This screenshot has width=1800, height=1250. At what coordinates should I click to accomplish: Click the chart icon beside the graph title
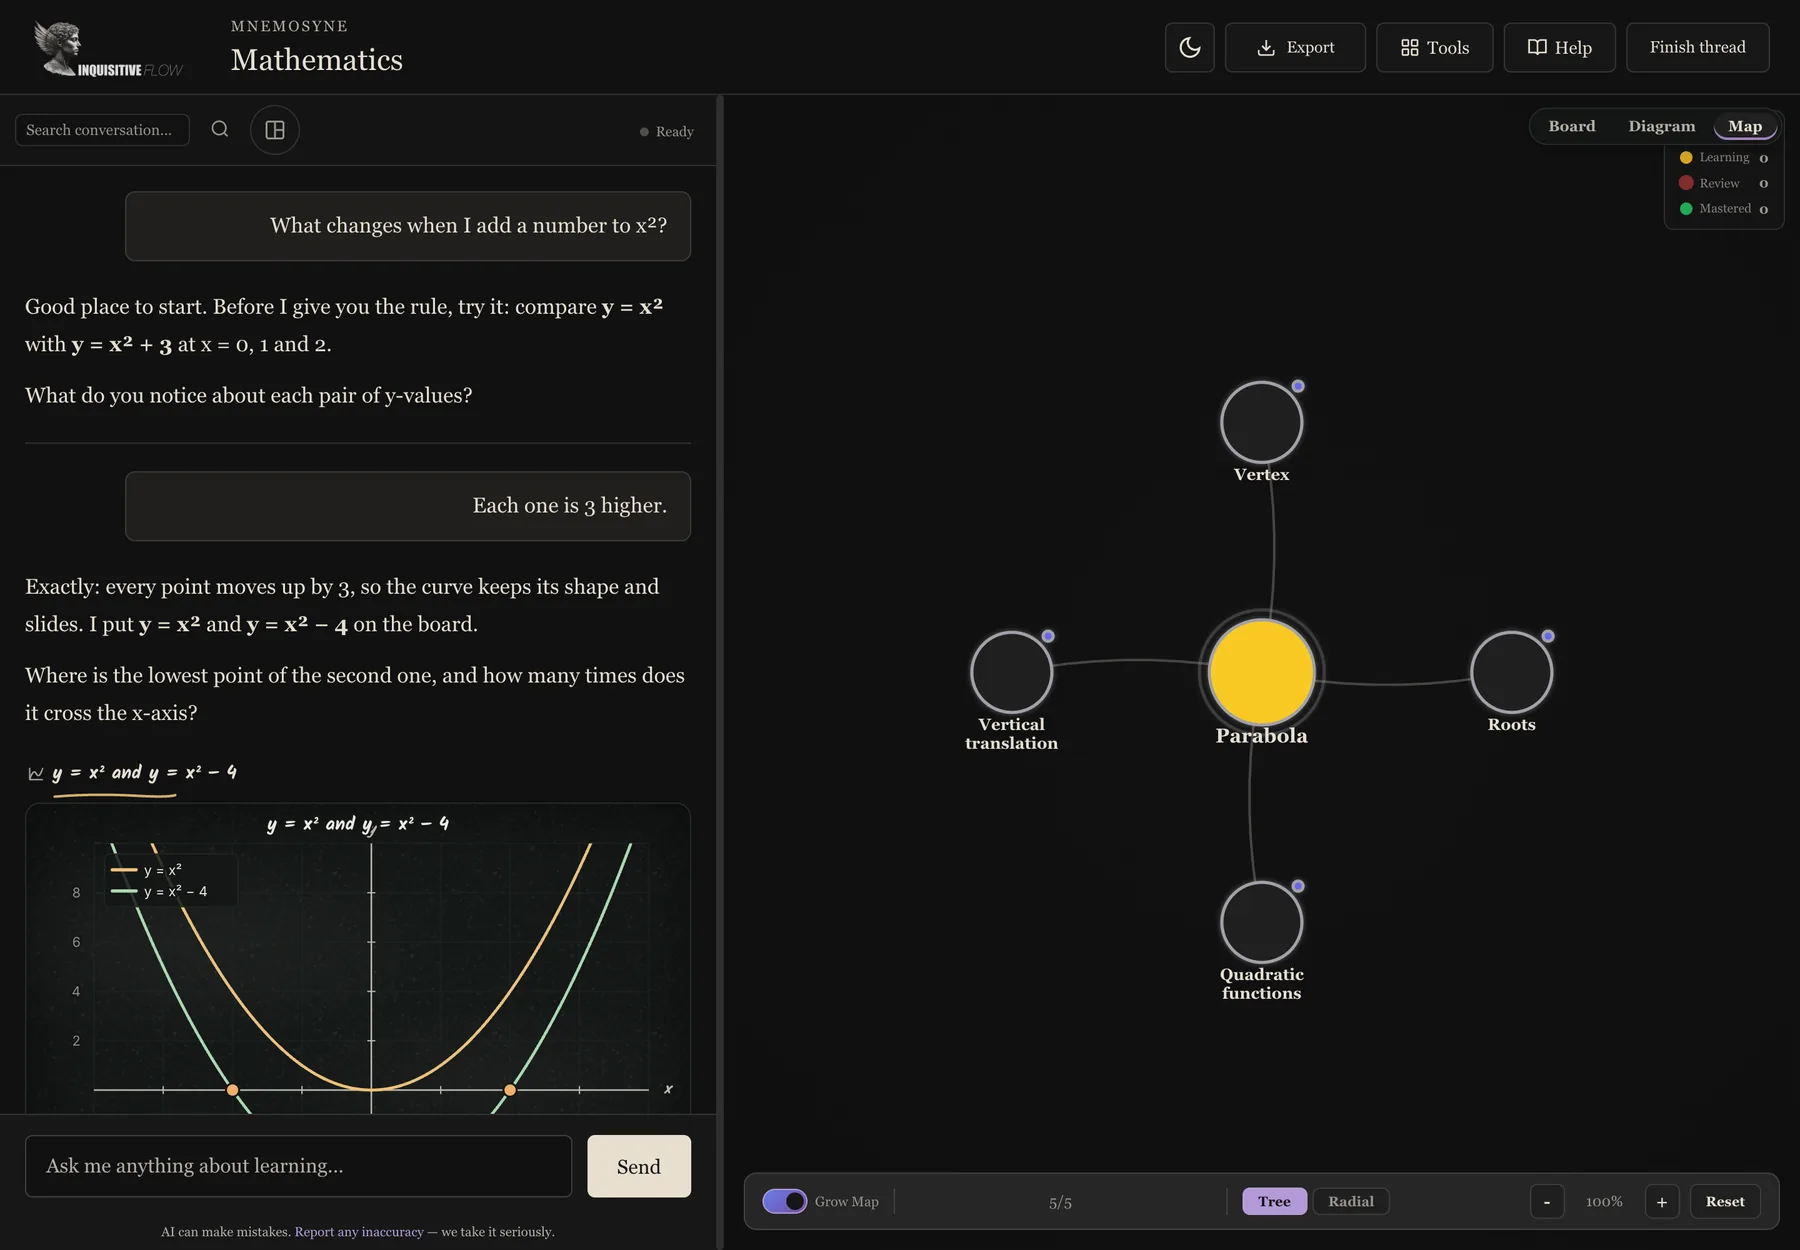[36, 773]
